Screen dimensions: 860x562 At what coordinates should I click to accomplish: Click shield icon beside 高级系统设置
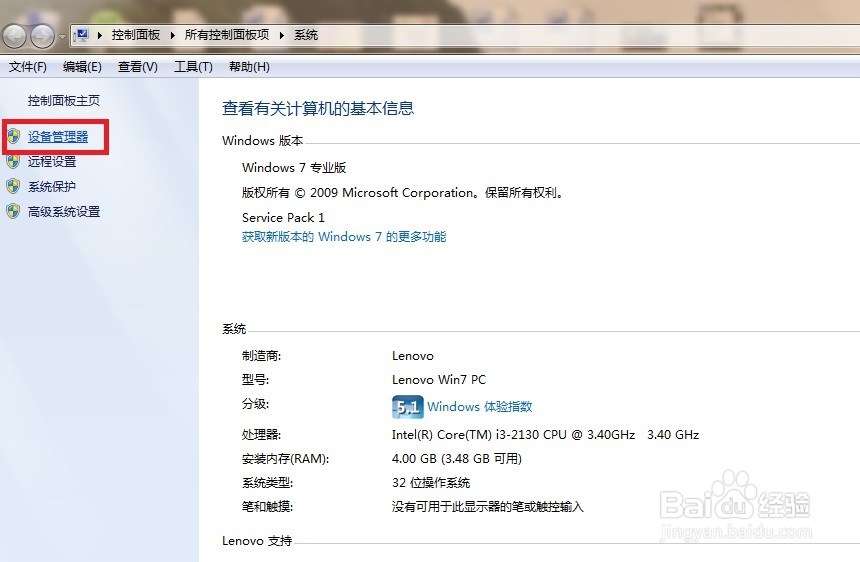click(x=14, y=211)
